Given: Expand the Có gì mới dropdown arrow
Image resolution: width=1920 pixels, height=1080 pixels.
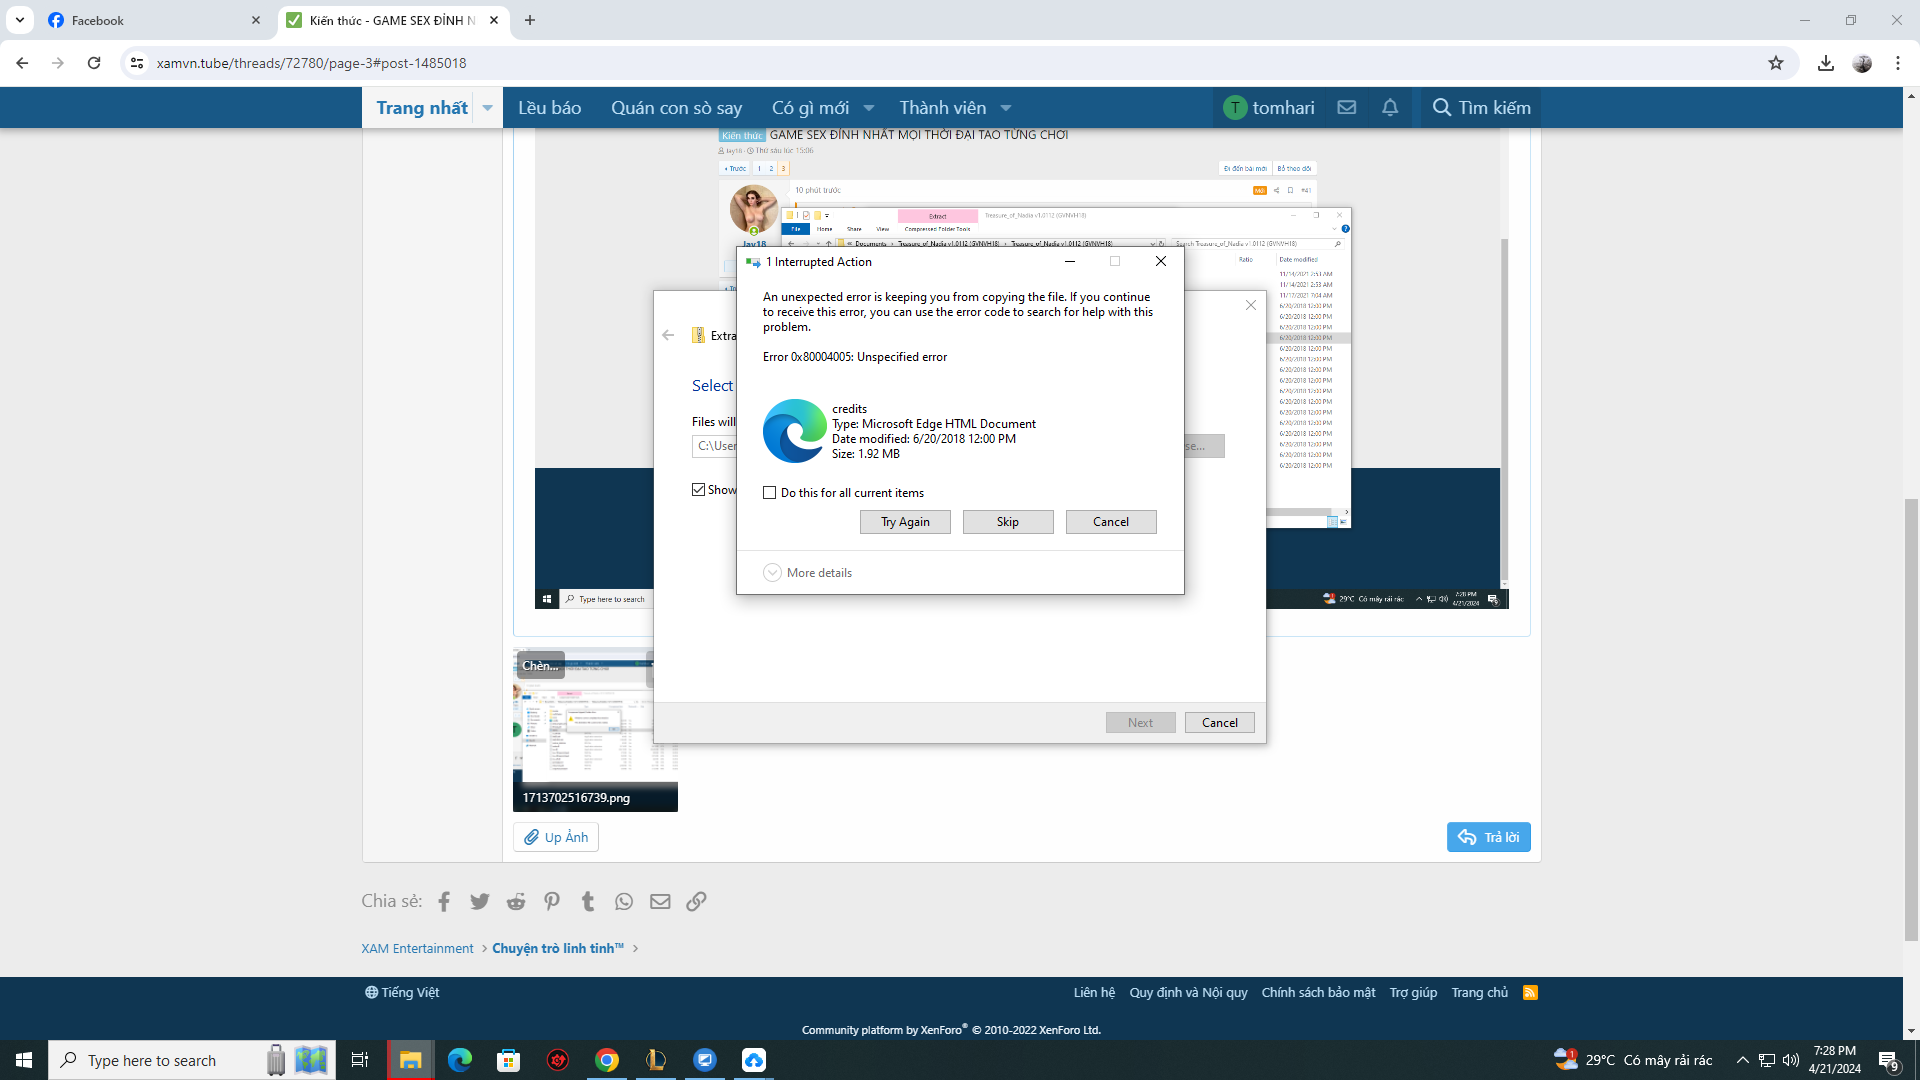Looking at the screenshot, I should point(869,108).
